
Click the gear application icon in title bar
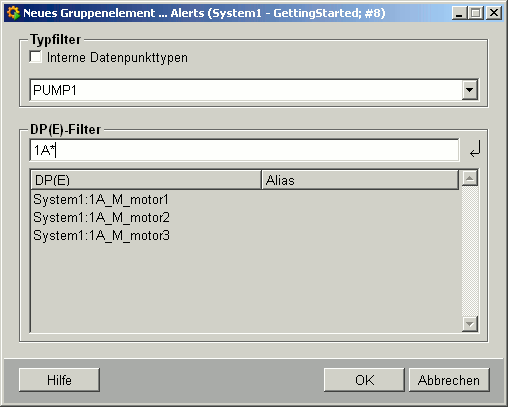tap(13, 13)
